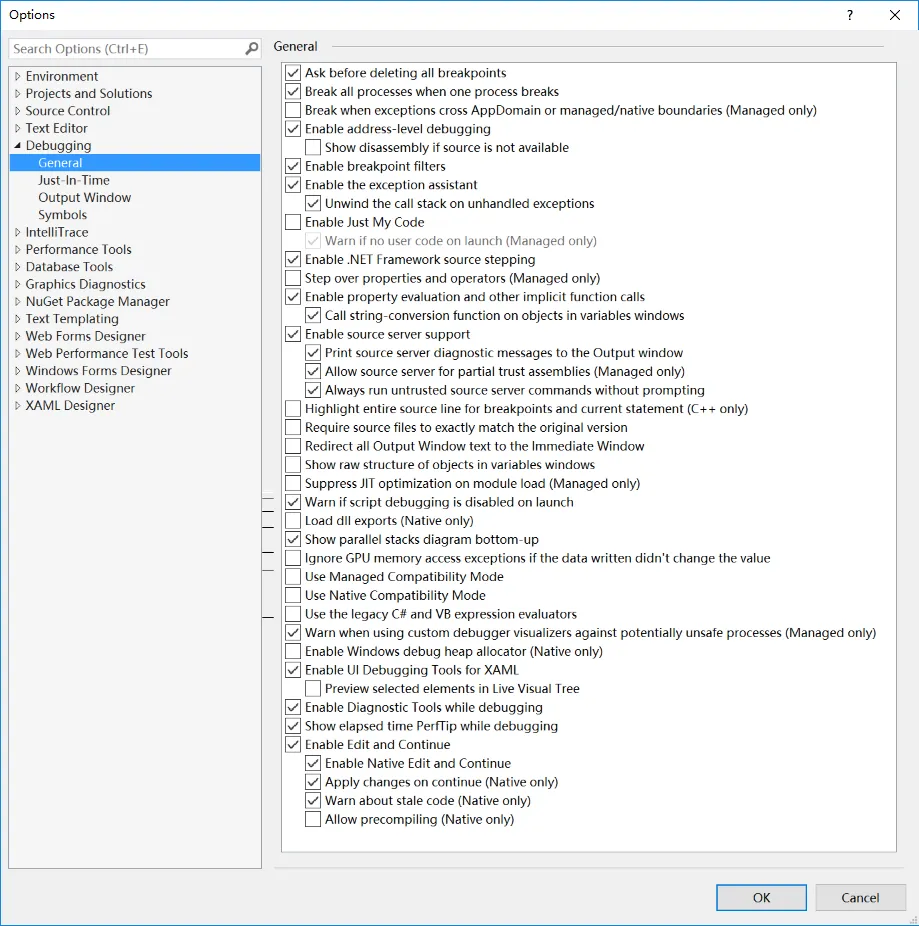Check Enable Windows debug heap allocator
Viewport: 919px width, 926px height.
(x=293, y=651)
